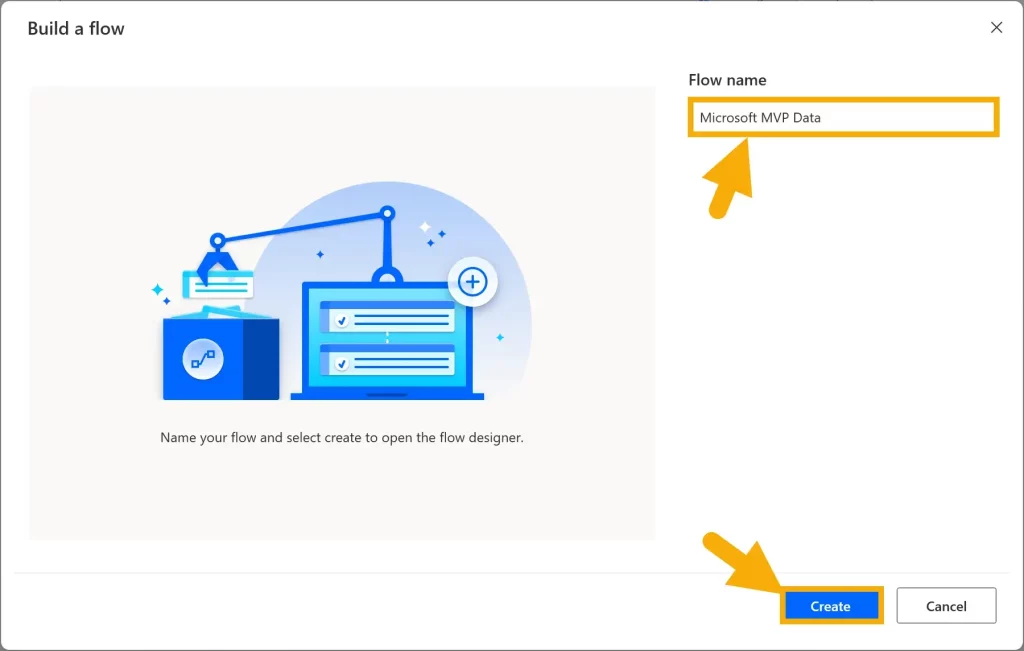Click the "Build a flow" dialog title
Screen dimensions: 1024x651
click(76, 28)
